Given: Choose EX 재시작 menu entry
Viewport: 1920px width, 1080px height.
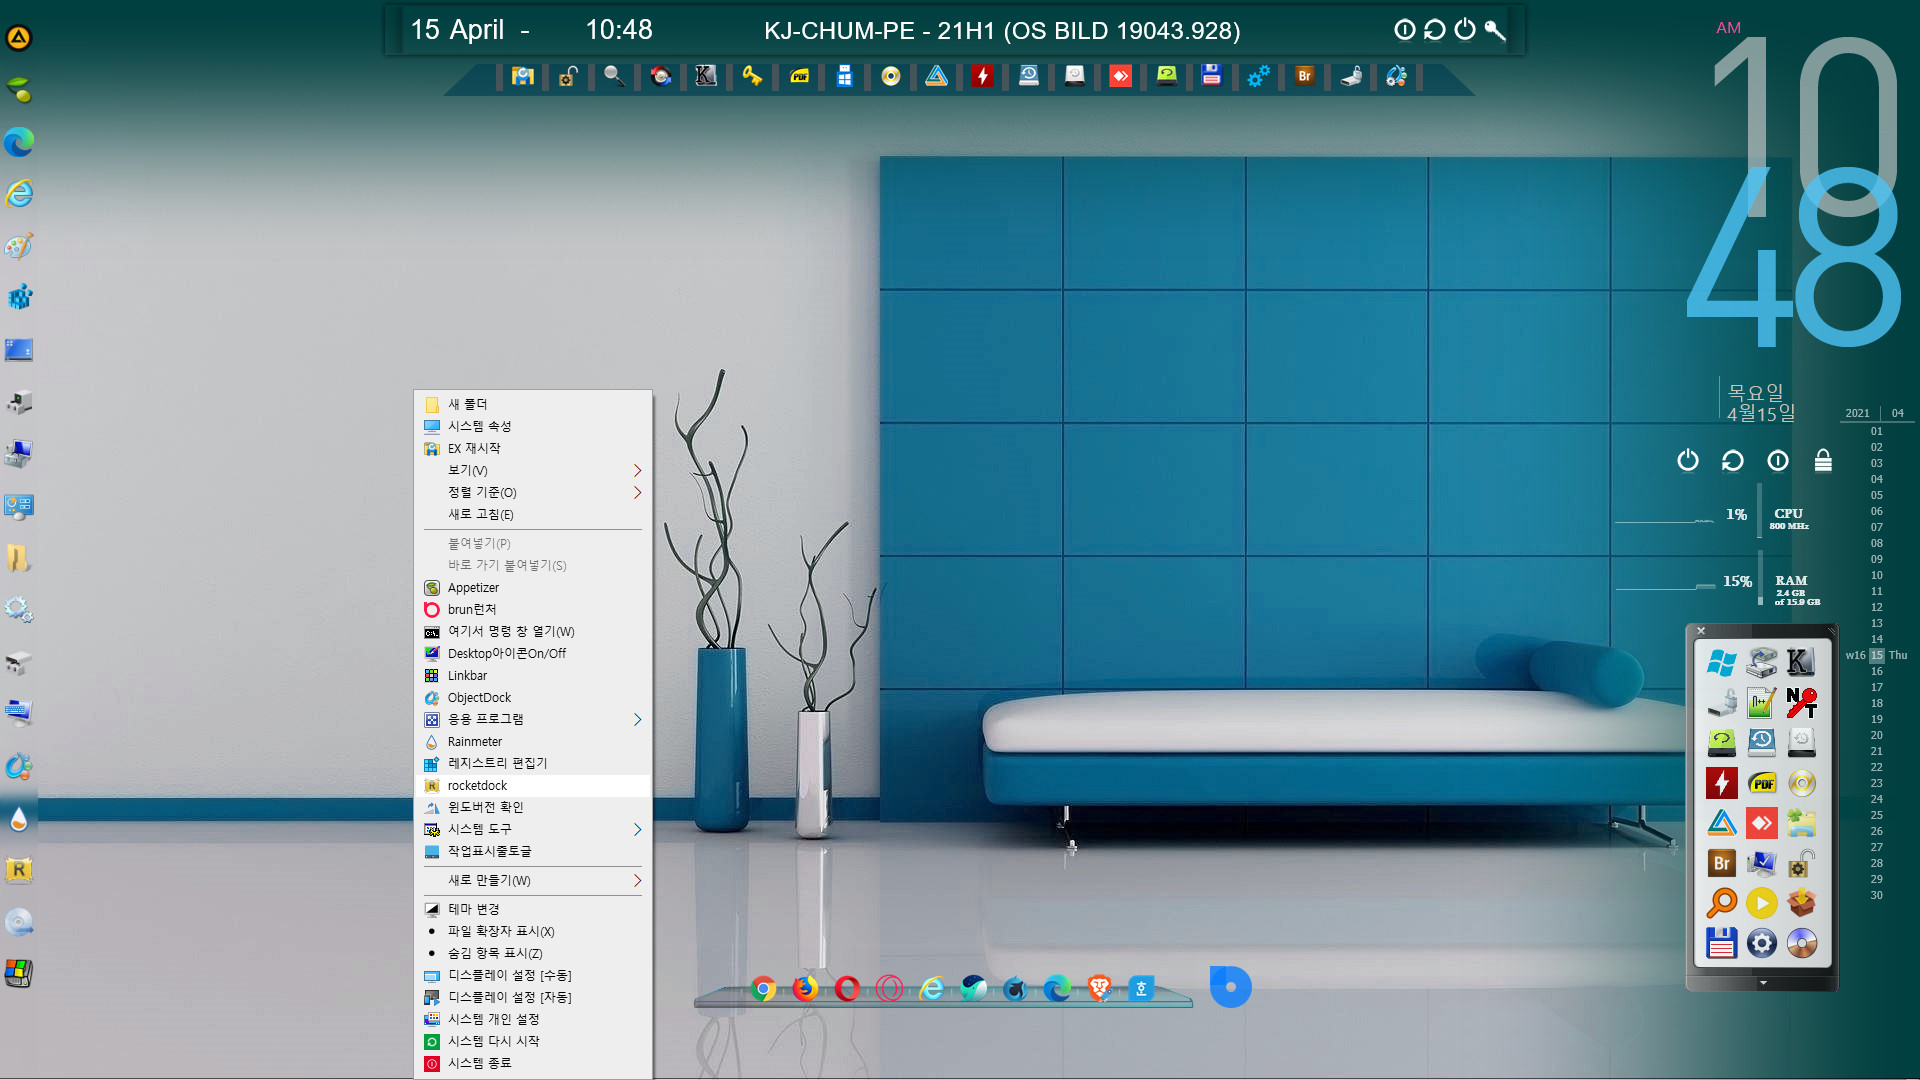Looking at the screenshot, I should 532,448.
